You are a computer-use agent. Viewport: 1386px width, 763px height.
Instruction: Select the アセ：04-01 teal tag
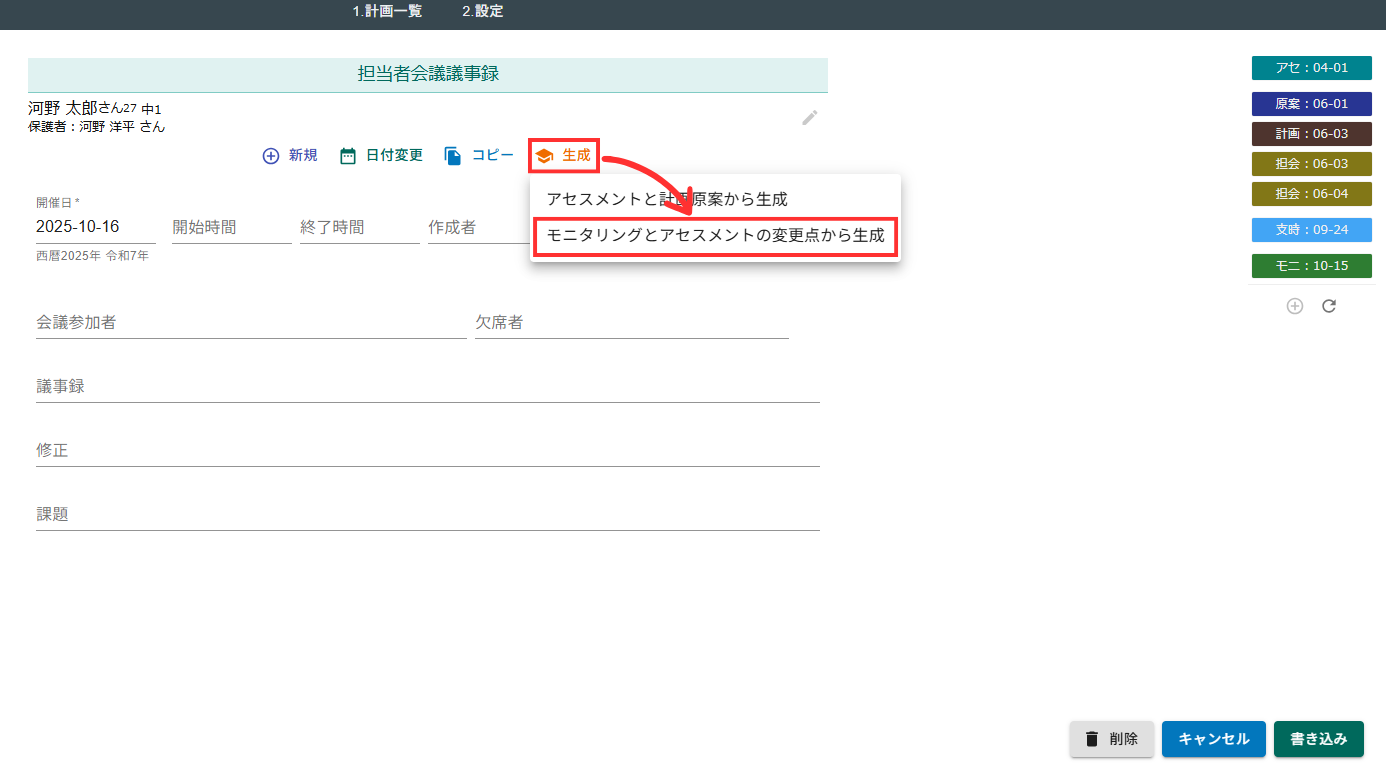click(1311, 68)
